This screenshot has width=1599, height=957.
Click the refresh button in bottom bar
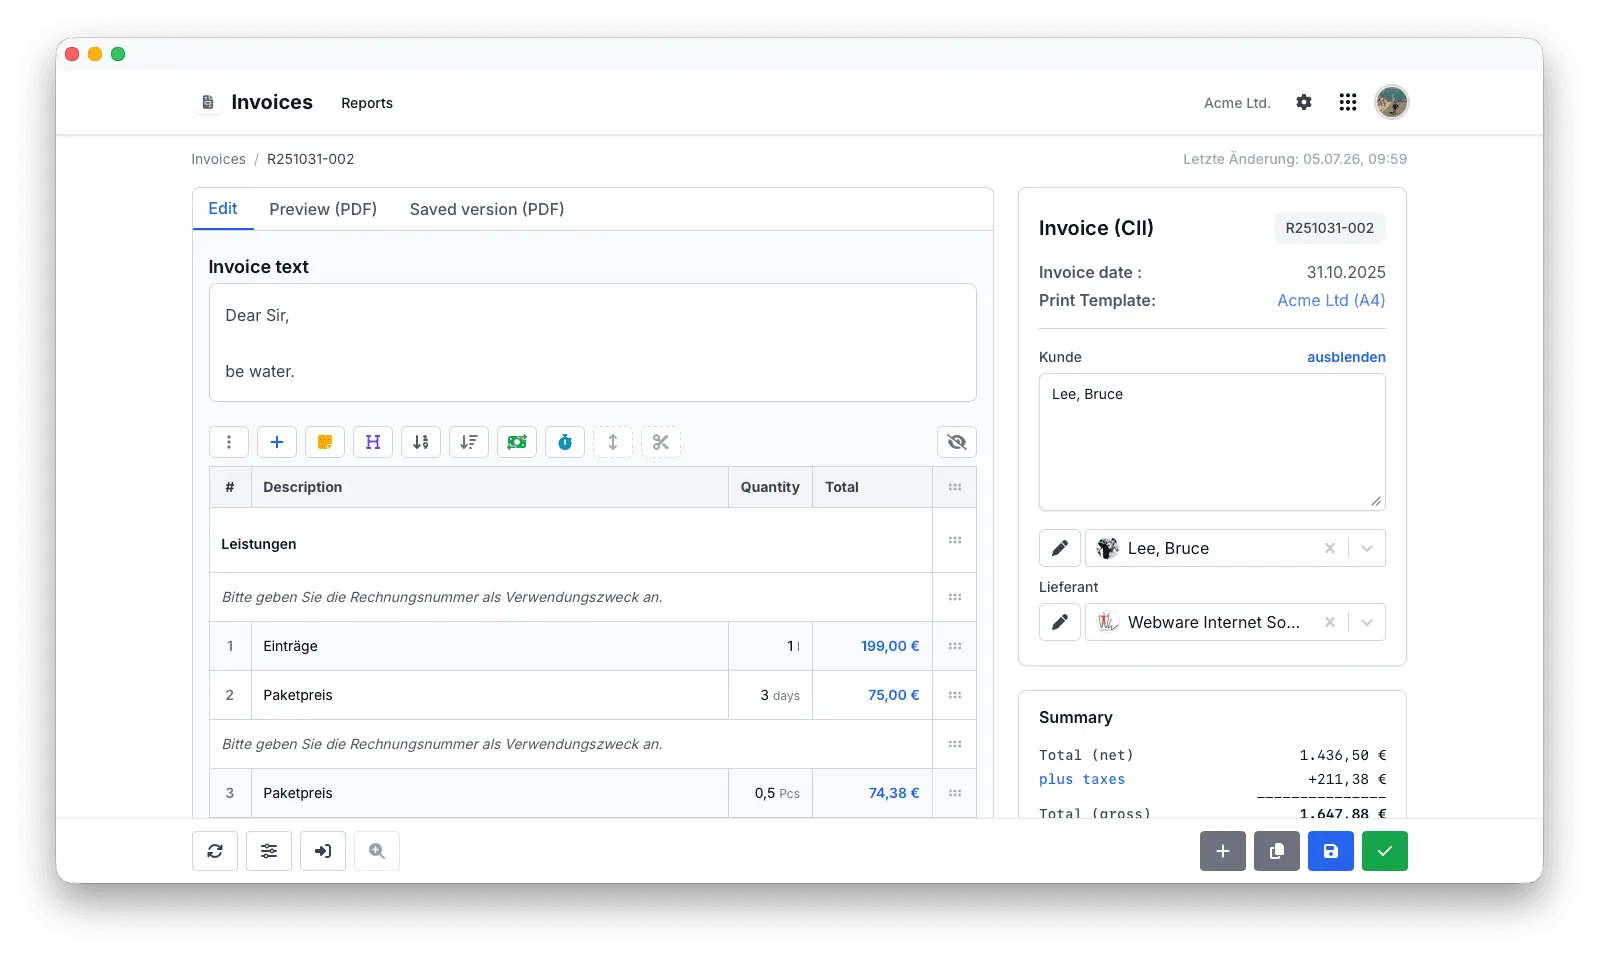click(x=215, y=851)
